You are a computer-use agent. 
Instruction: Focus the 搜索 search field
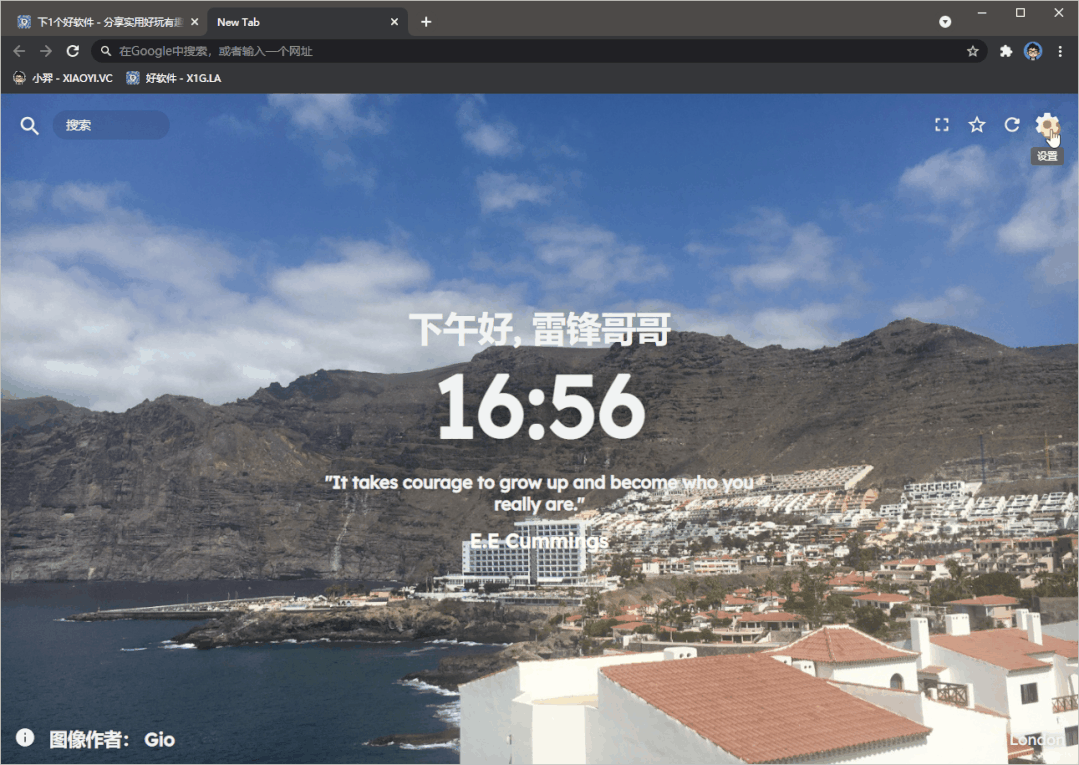pyautogui.click(x=112, y=125)
